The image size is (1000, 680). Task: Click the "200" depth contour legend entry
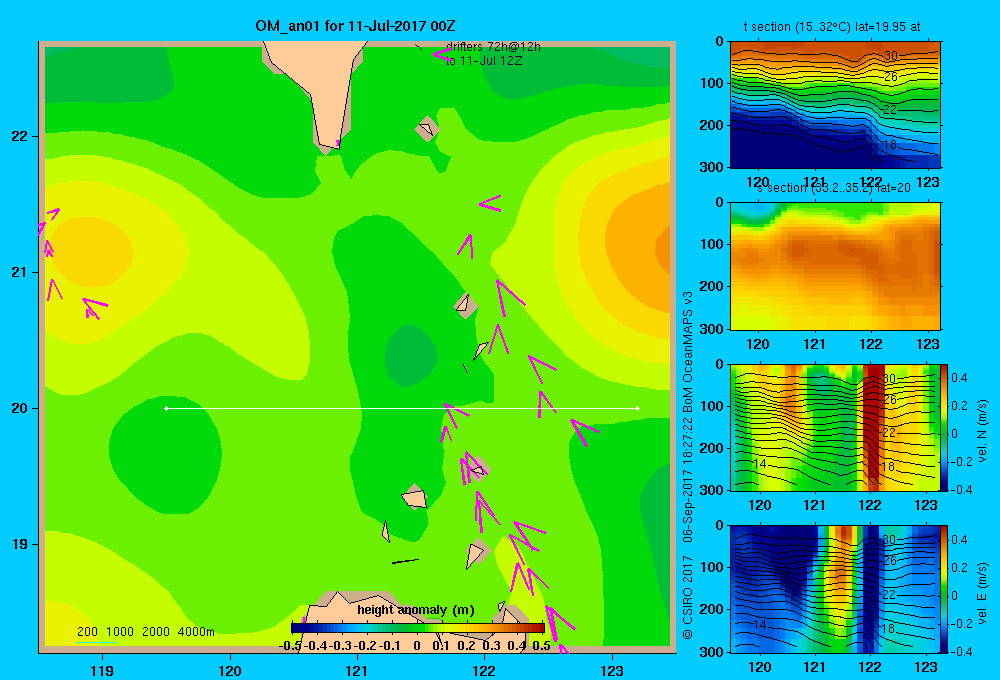[x=87, y=632]
